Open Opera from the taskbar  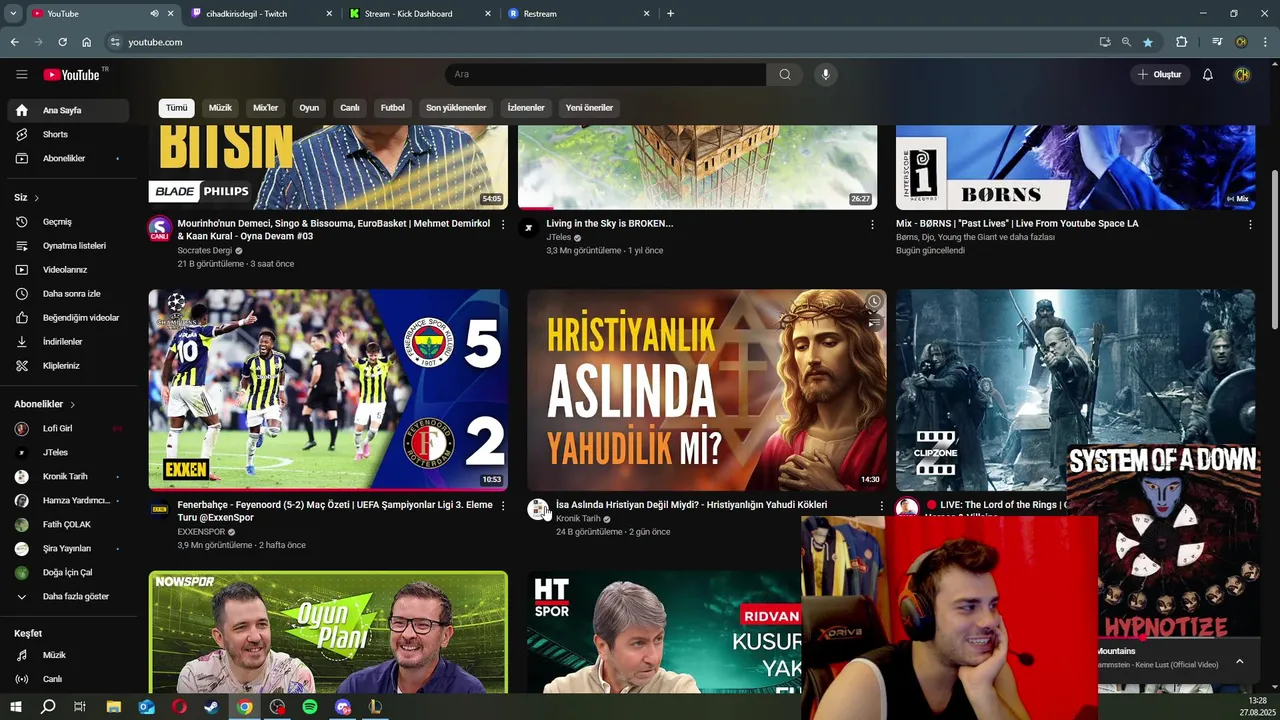click(x=179, y=707)
